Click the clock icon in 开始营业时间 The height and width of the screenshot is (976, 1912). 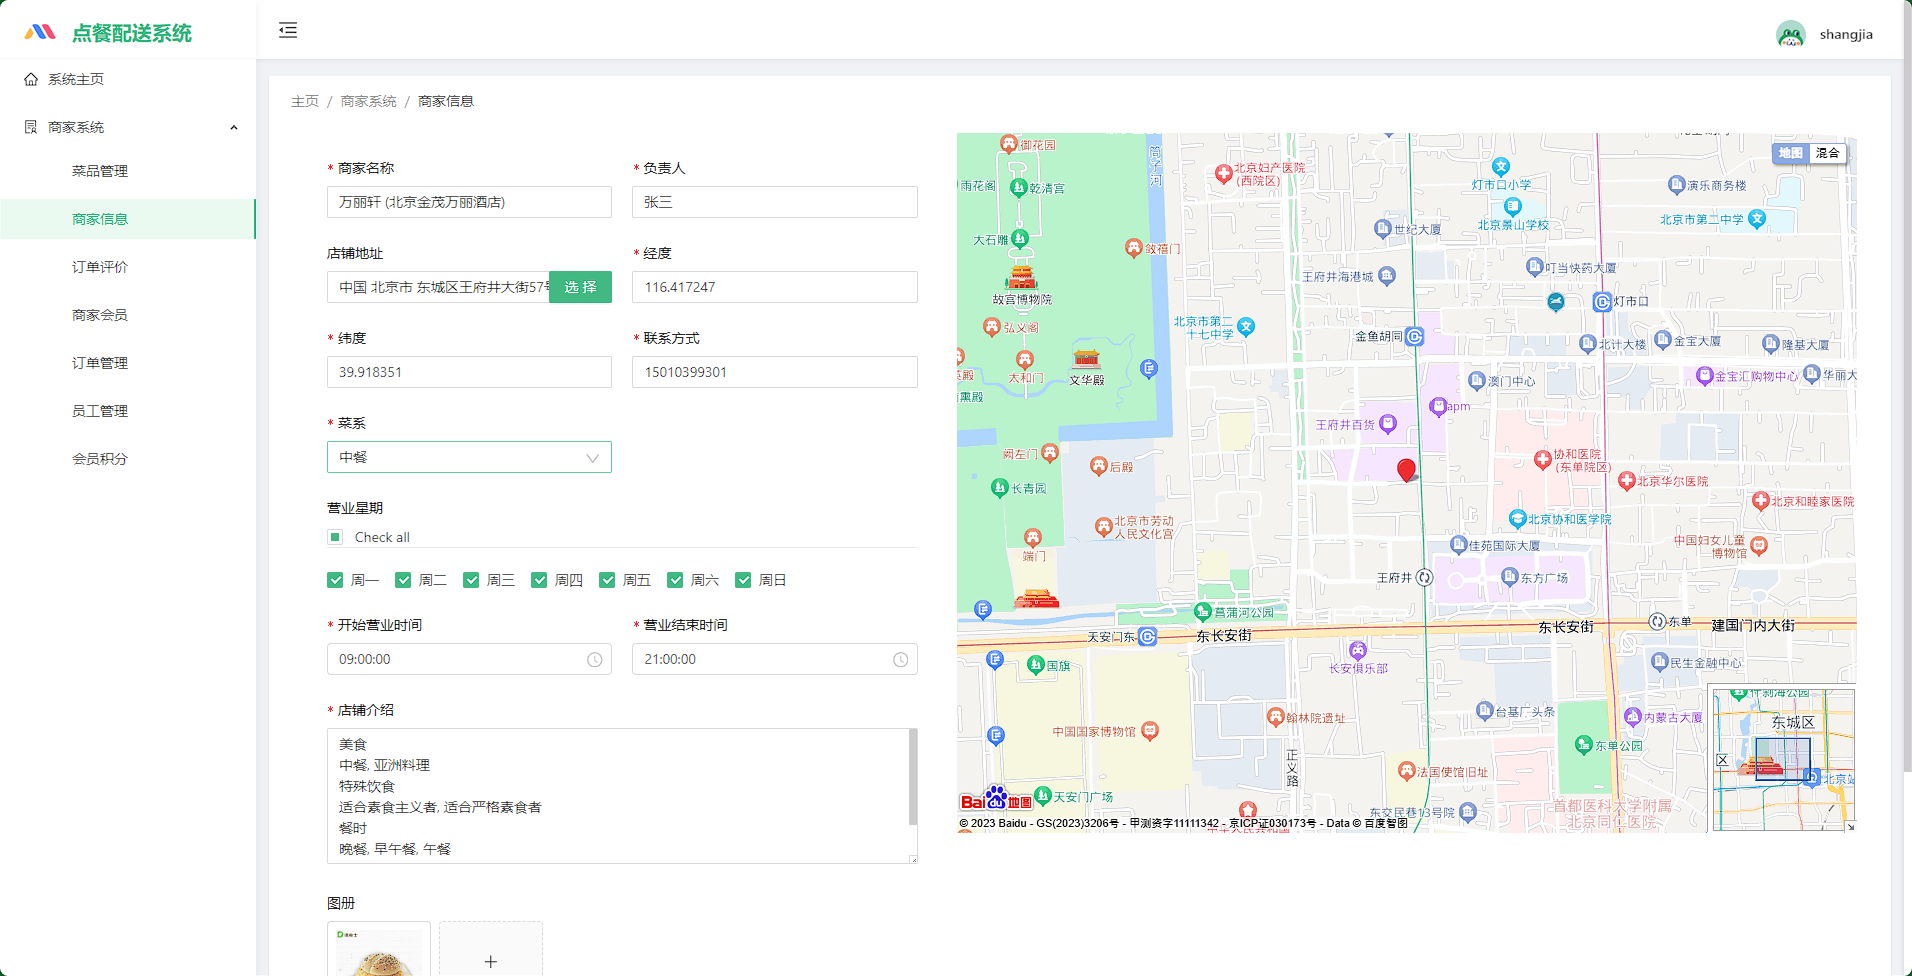594,660
